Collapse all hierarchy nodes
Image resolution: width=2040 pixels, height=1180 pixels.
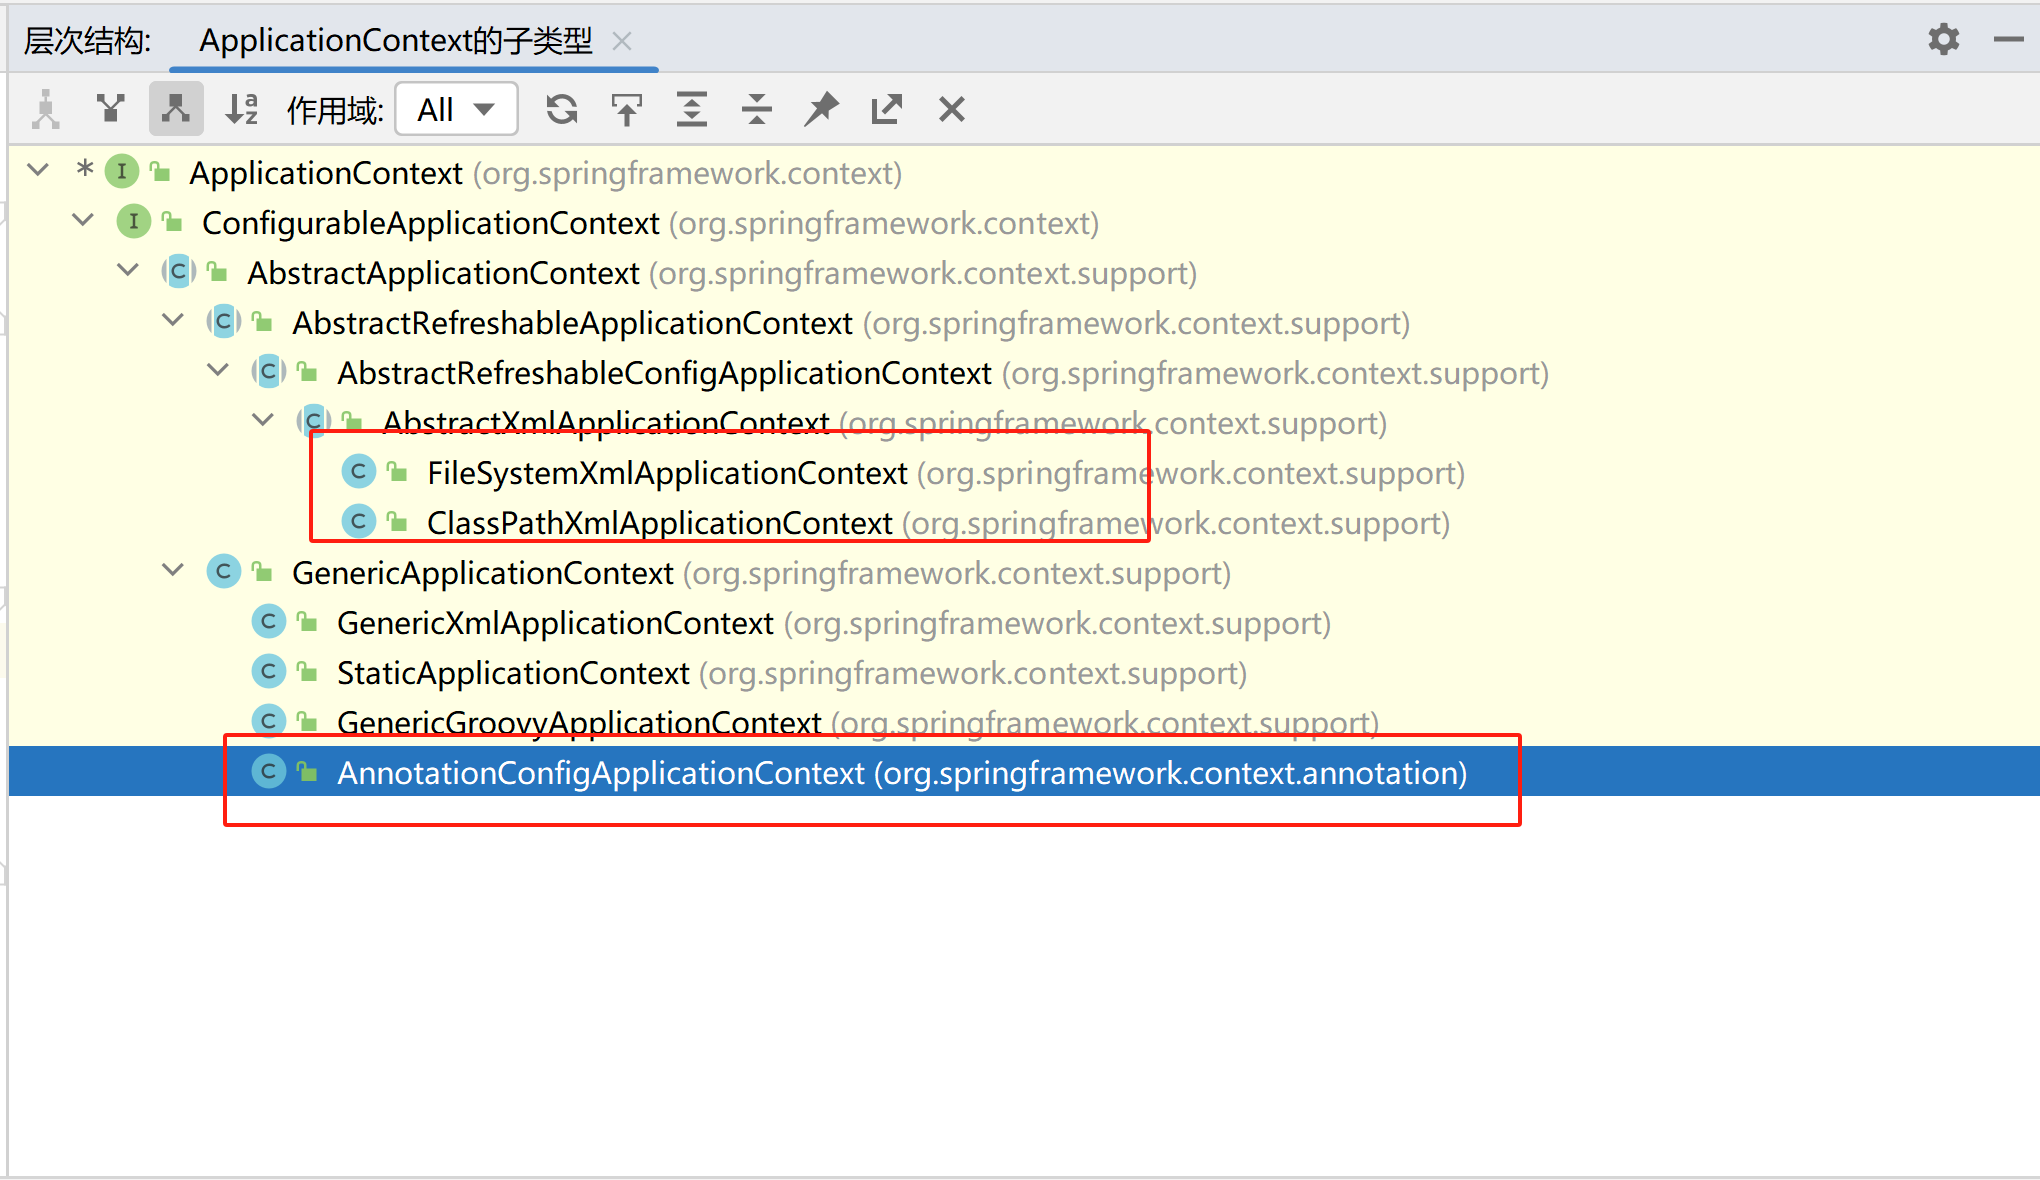pos(757,109)
